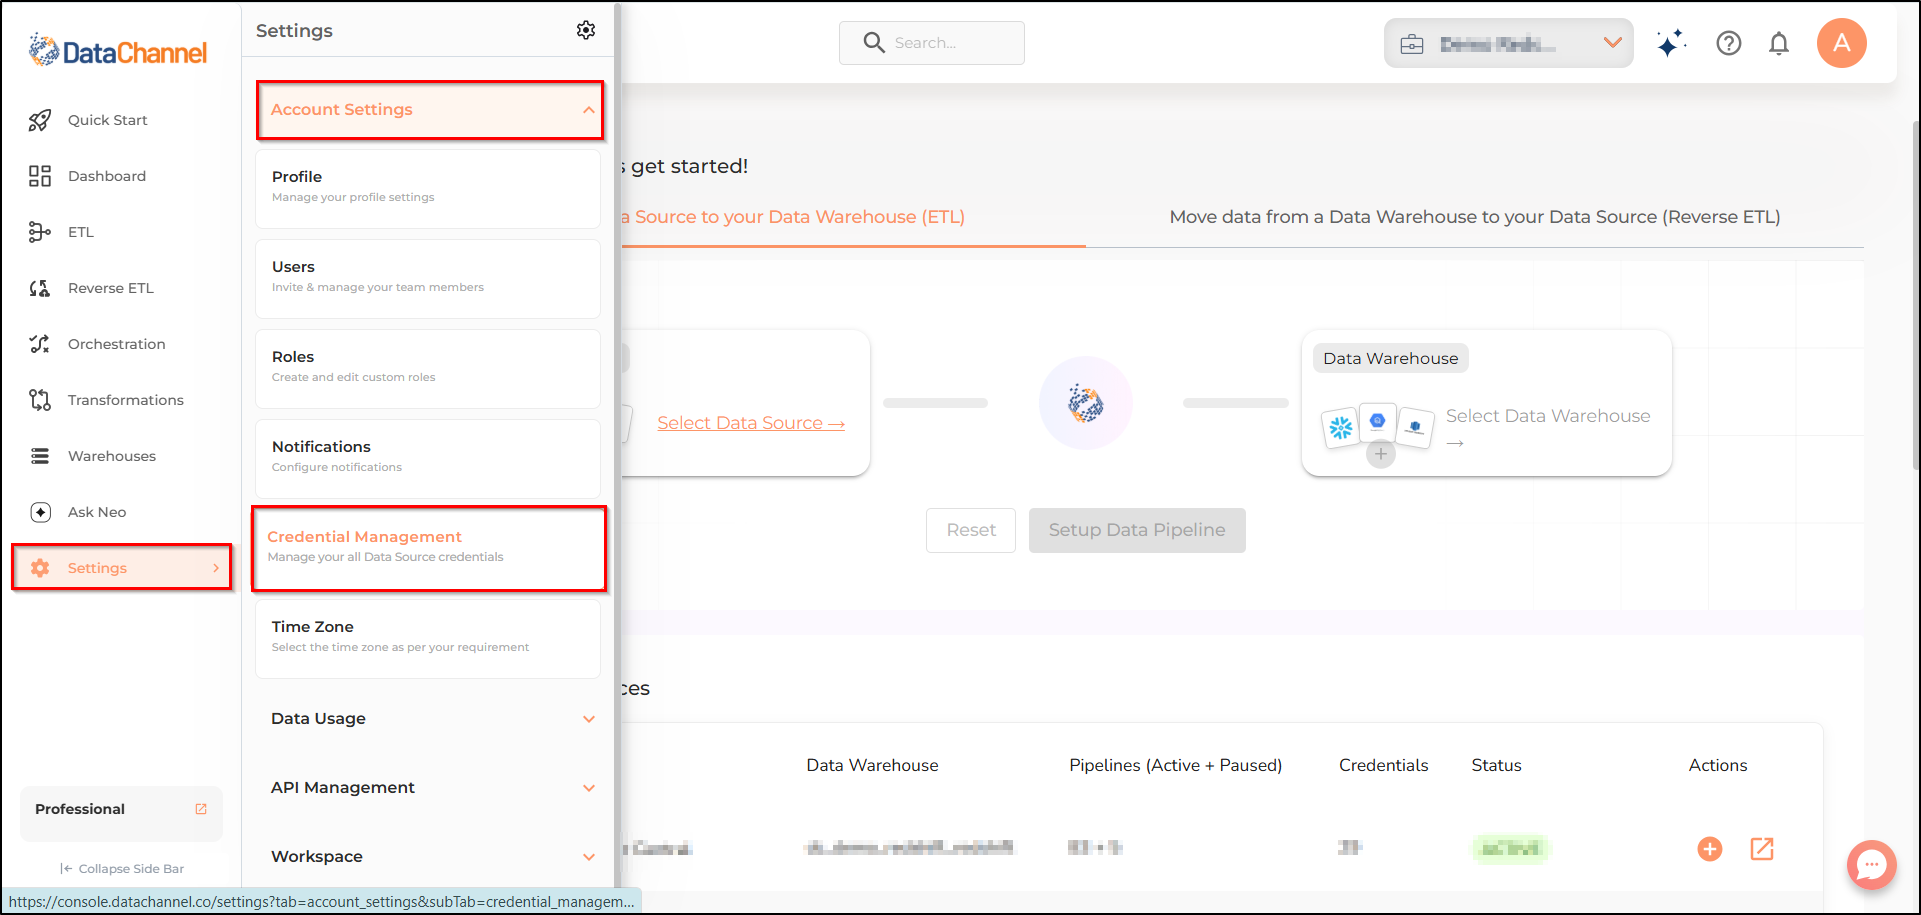Click Select Data Warehouse
This screenshot has height=915, width=1921.
1548,428
